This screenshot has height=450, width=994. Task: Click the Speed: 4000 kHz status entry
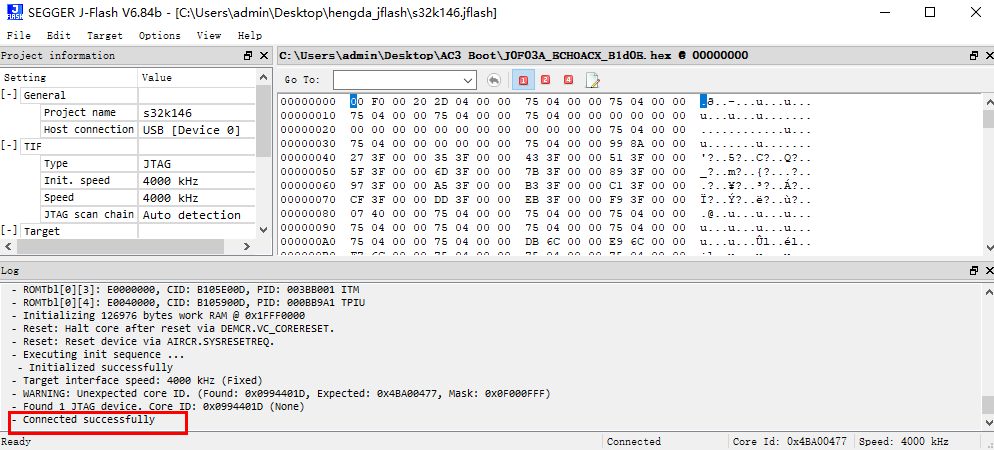coord(904,442)
